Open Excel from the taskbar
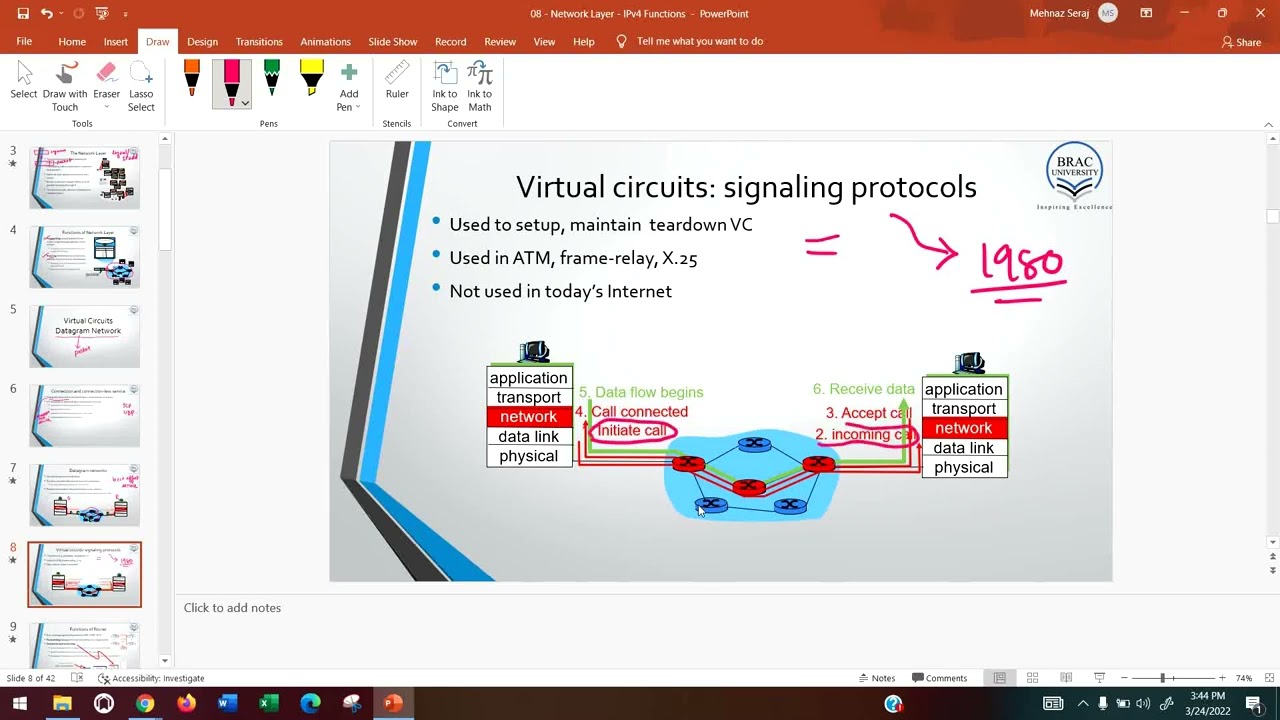Screen dimensions: 1280x720 (268, 704)
